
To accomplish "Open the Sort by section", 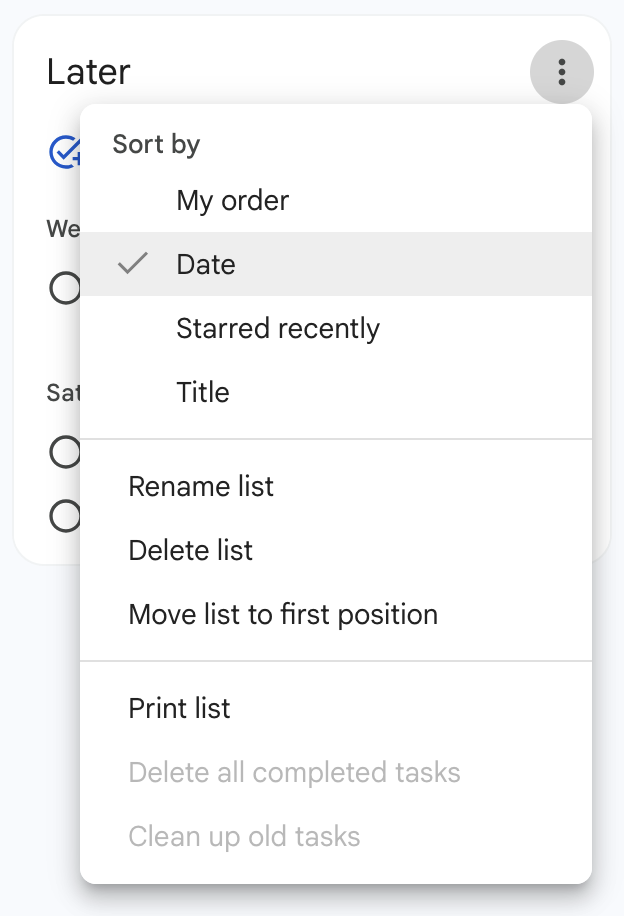I will [x=156, y=144].
